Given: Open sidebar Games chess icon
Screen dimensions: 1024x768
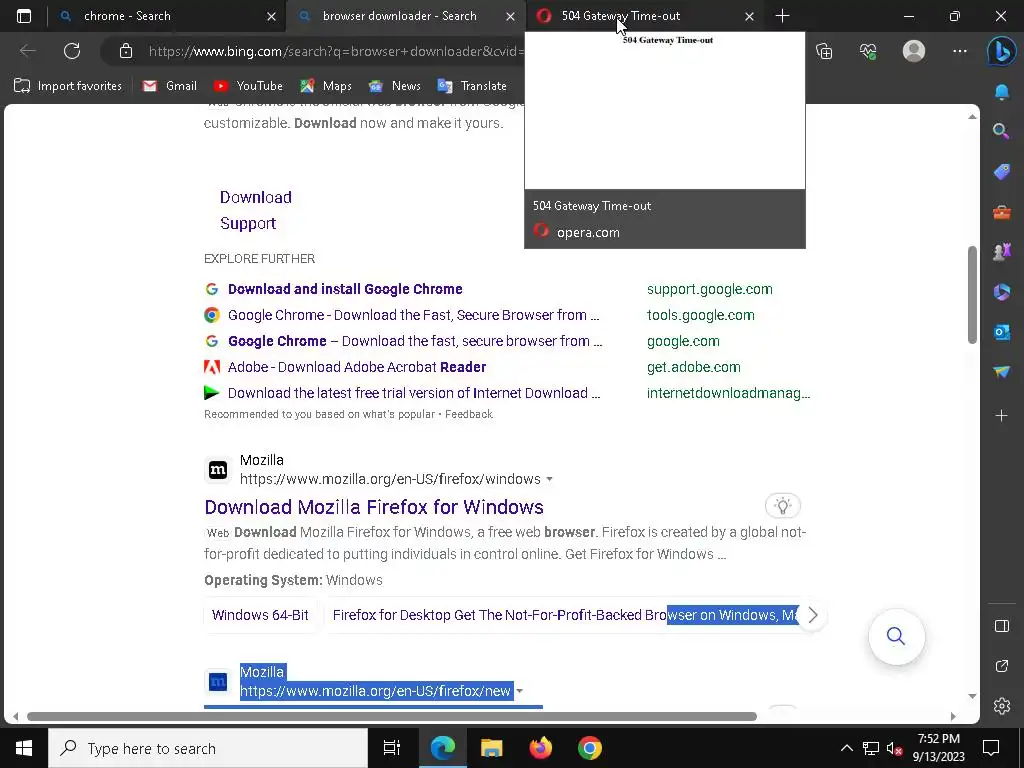Looking at the screenshot, I should 1002,251.
